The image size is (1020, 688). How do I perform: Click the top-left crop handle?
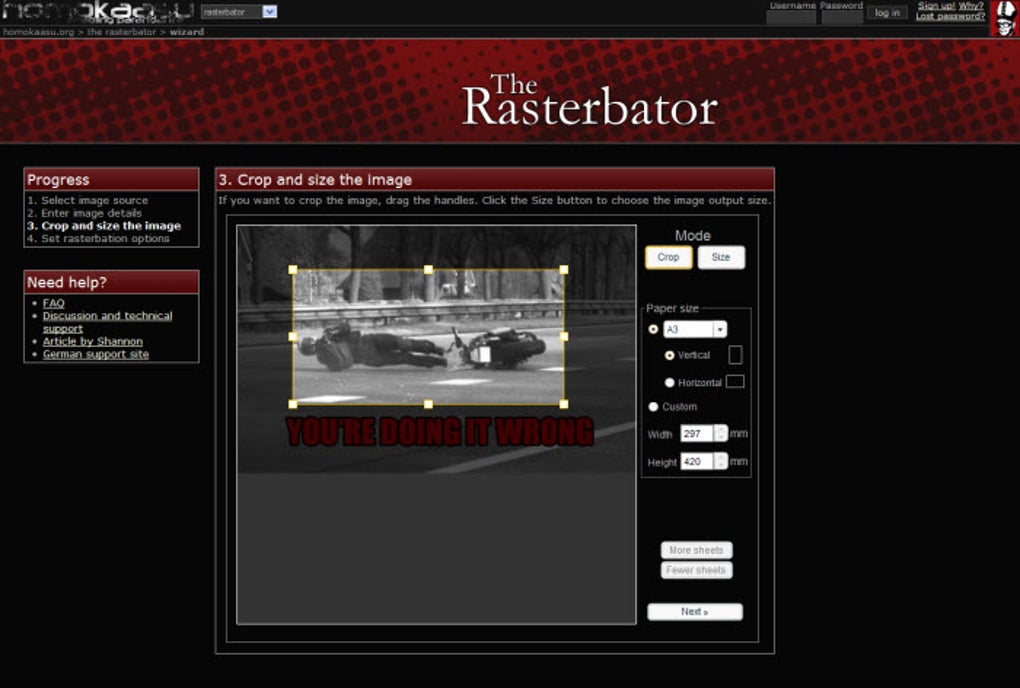pyautogui.click(x=293, y=269)
